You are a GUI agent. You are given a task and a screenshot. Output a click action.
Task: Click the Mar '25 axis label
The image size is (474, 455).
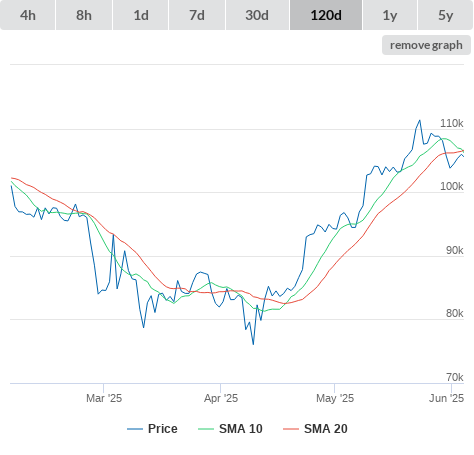[104, 398]
